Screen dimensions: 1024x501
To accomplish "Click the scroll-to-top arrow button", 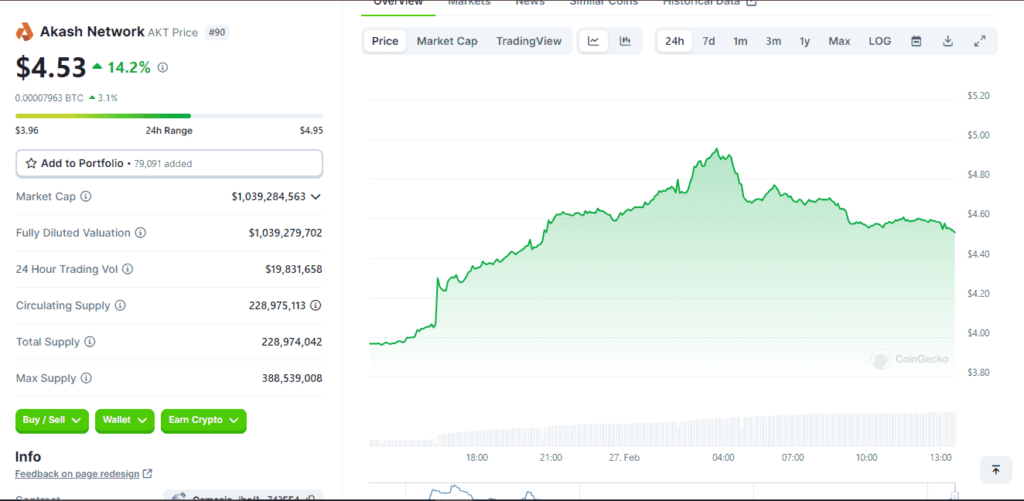I will point(996,470).
